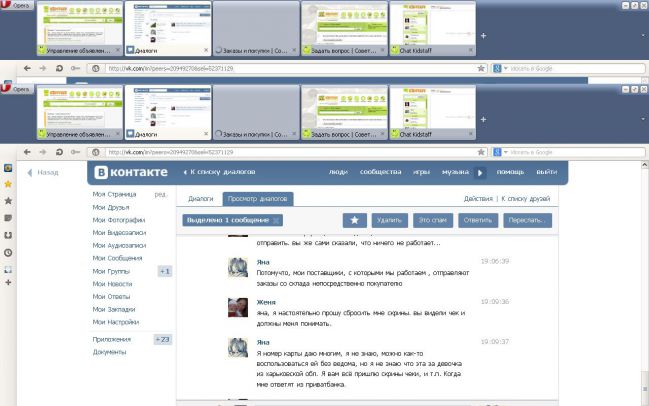The image size is (649, 406).
Task: Go back via 'К списку диалогов' in the header
Action: pos(215,172)
